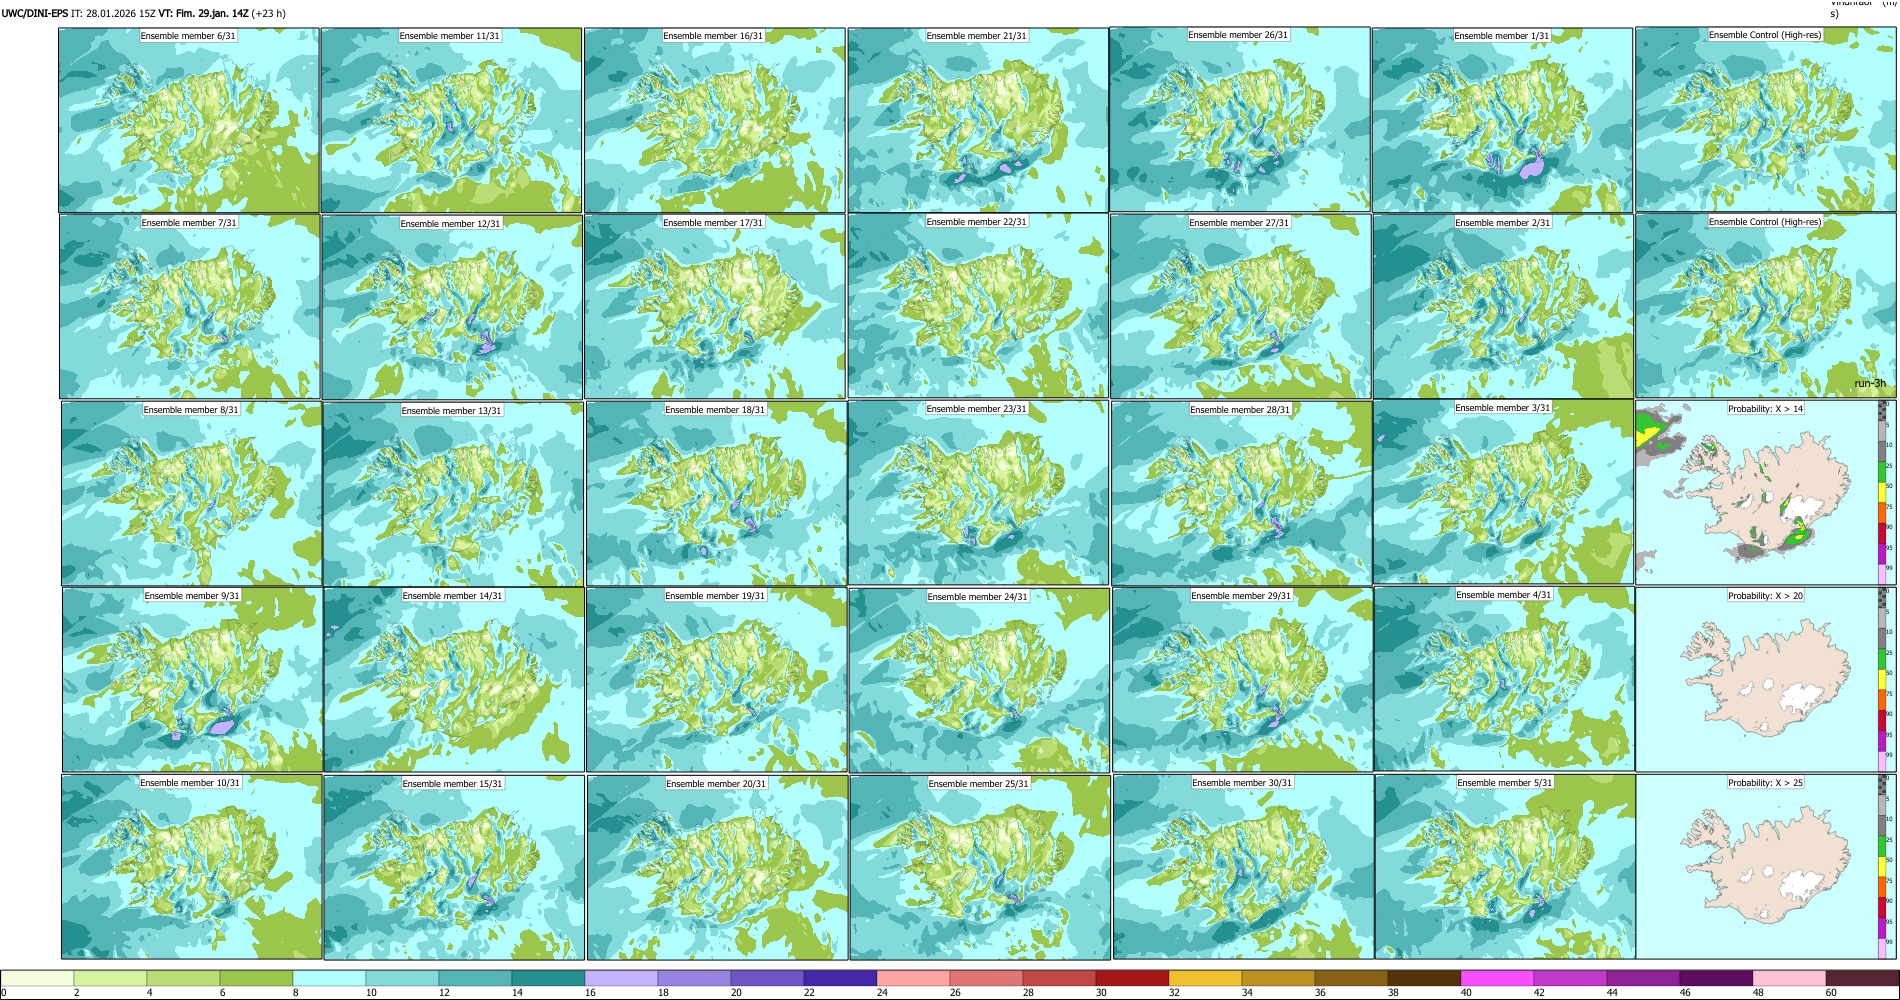Click the pale cyan 8-10 legend swatch

pos(329,978)
